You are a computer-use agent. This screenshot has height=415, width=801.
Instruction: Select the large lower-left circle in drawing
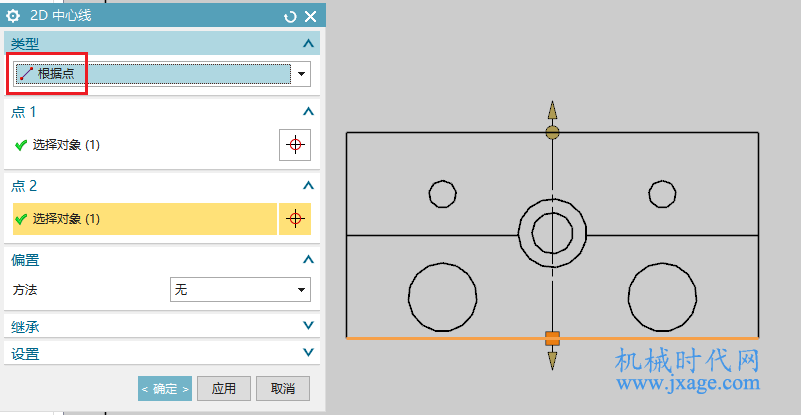[x=442, y=296]
